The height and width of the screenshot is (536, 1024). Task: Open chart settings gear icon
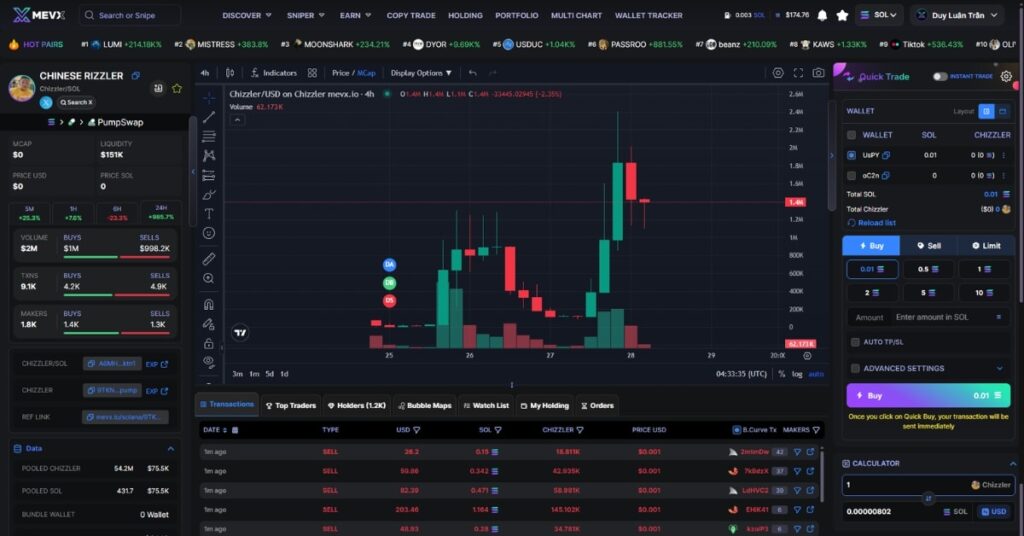point(778,73)
